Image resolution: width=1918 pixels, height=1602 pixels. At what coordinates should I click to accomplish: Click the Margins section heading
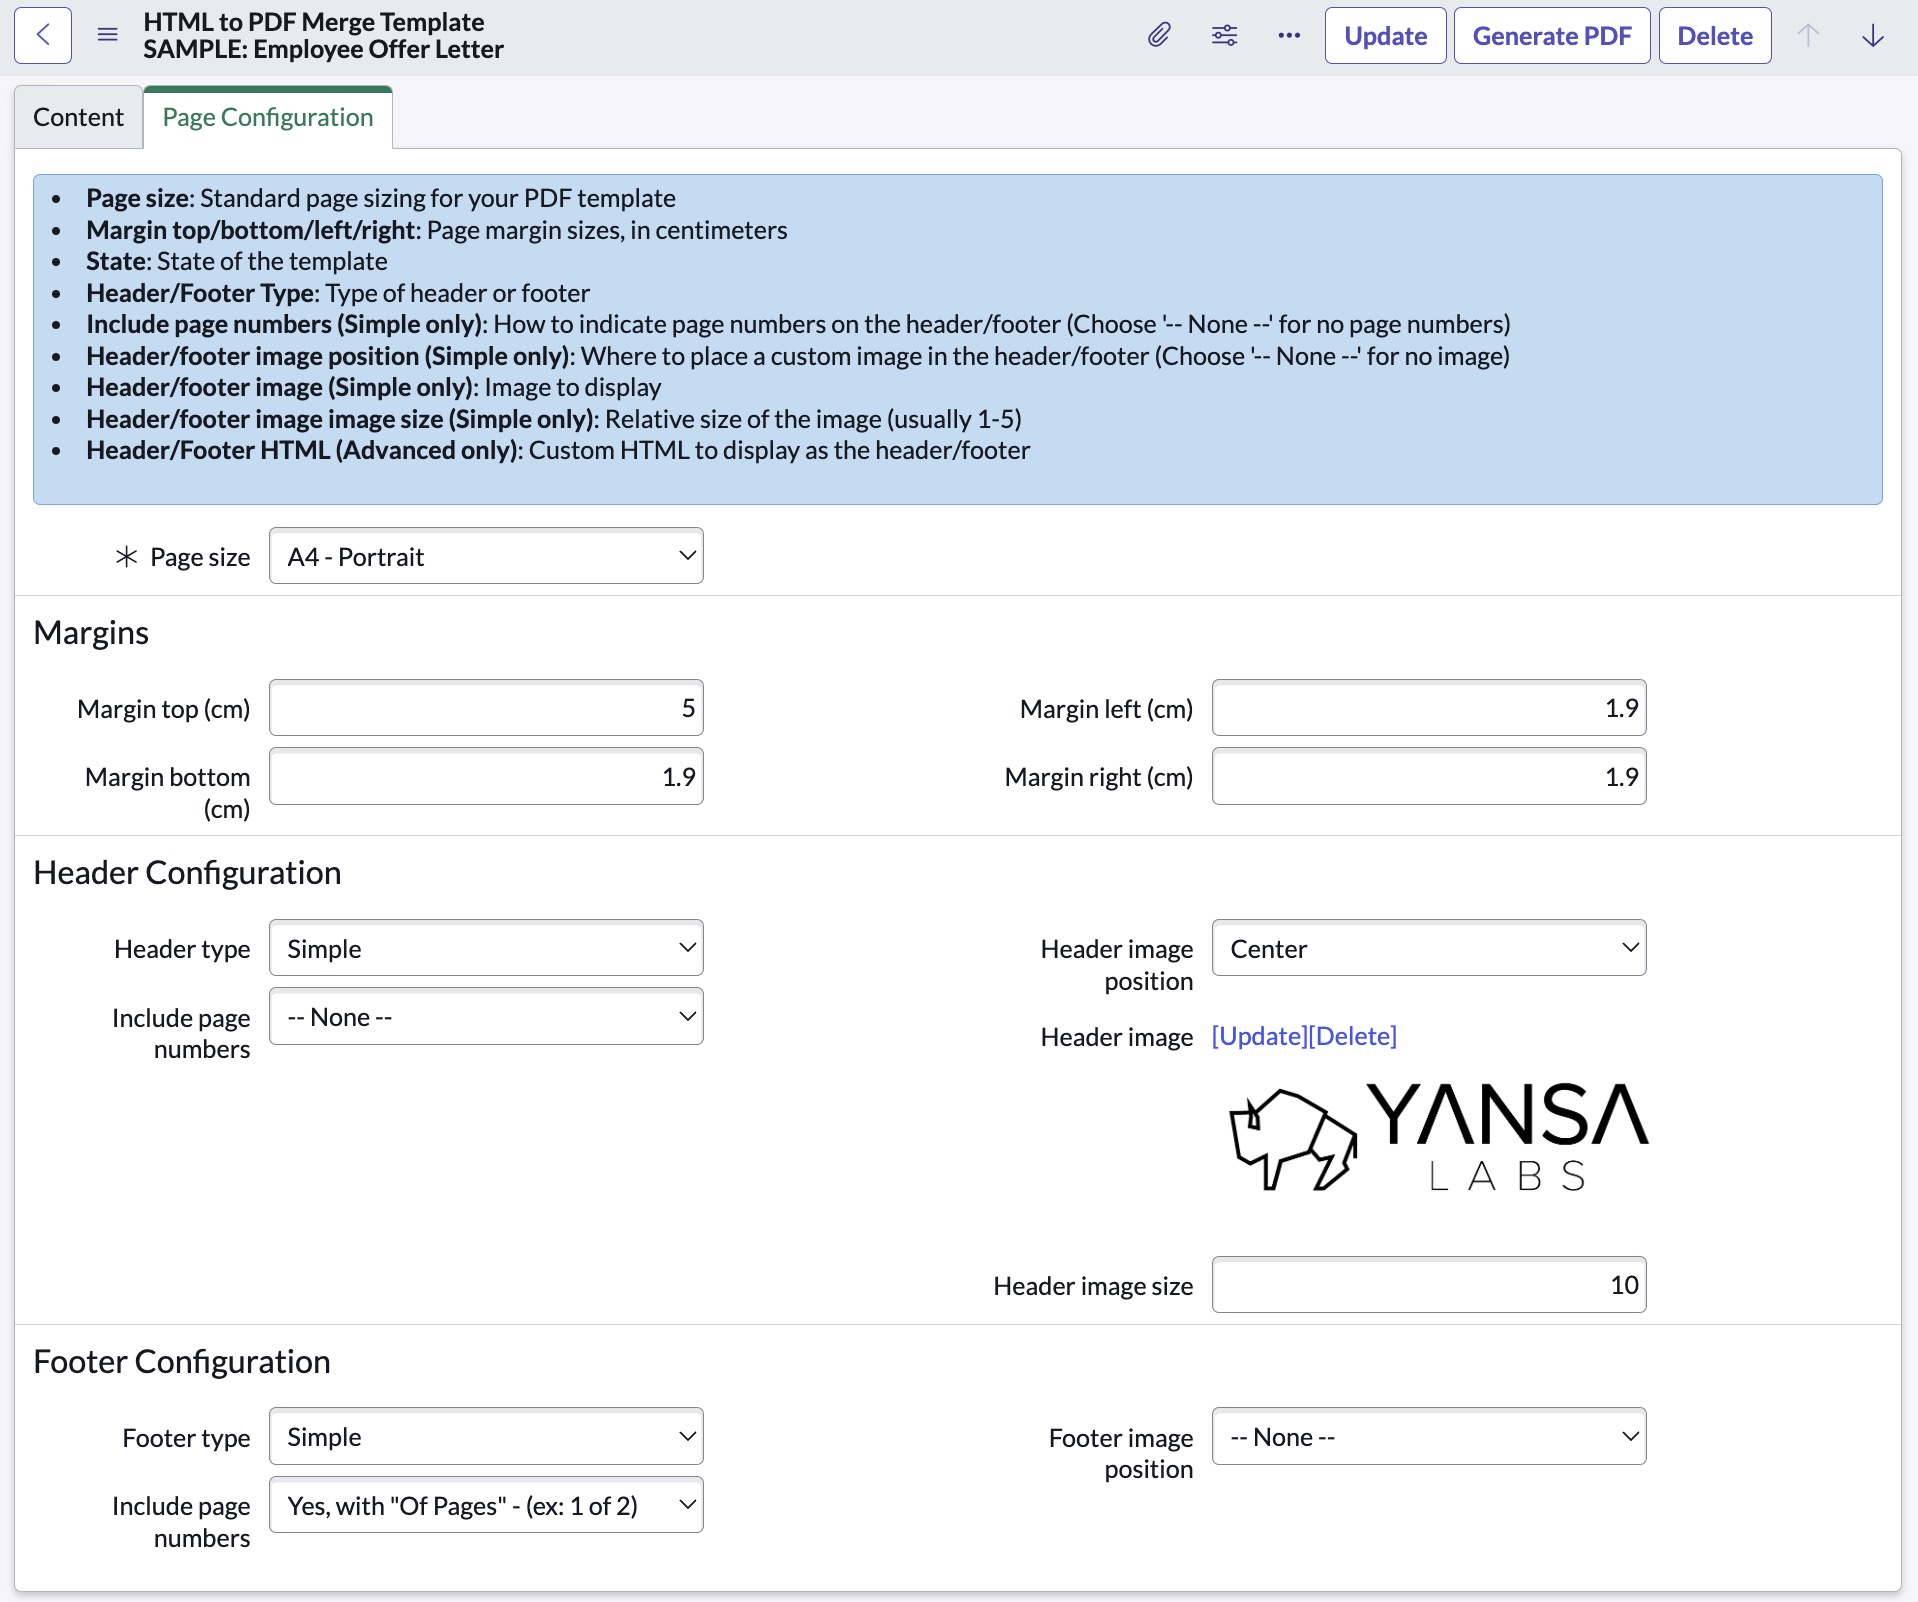tap(91, 633)
